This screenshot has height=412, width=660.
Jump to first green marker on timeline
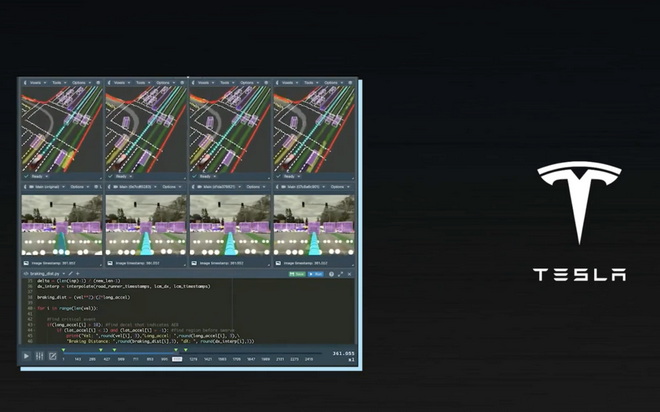coord(64,350)
